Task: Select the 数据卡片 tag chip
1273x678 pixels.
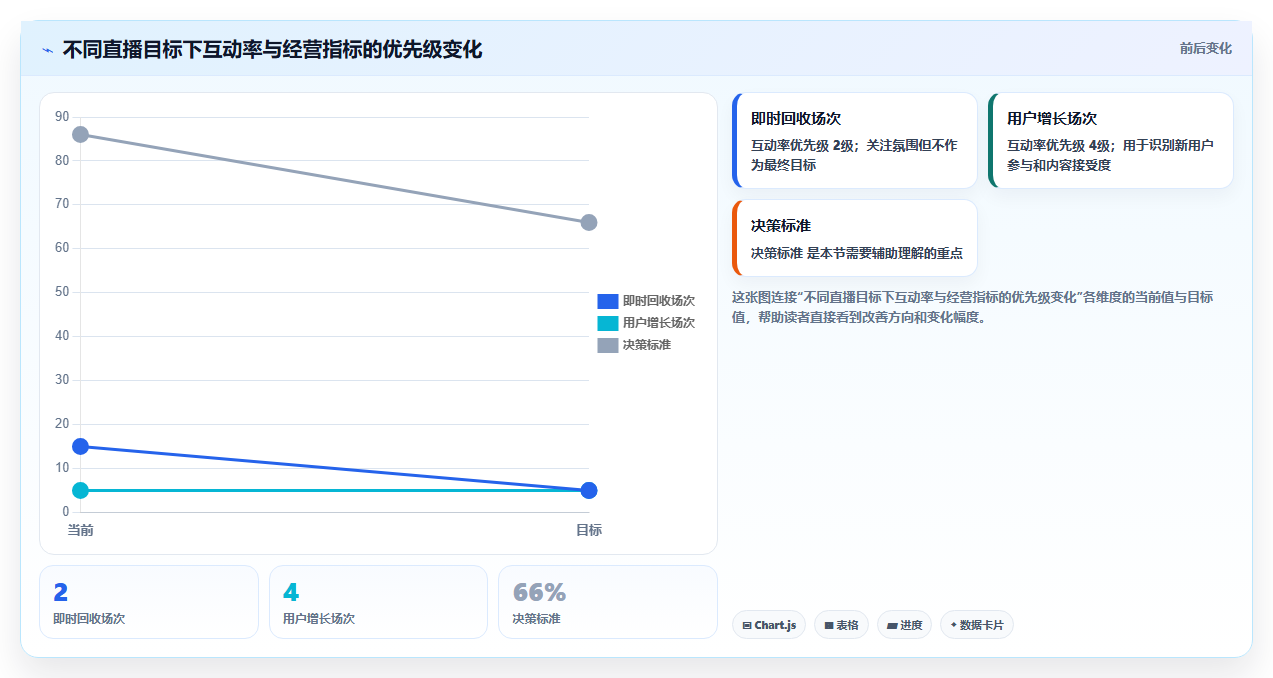Action: coord(977,625)
